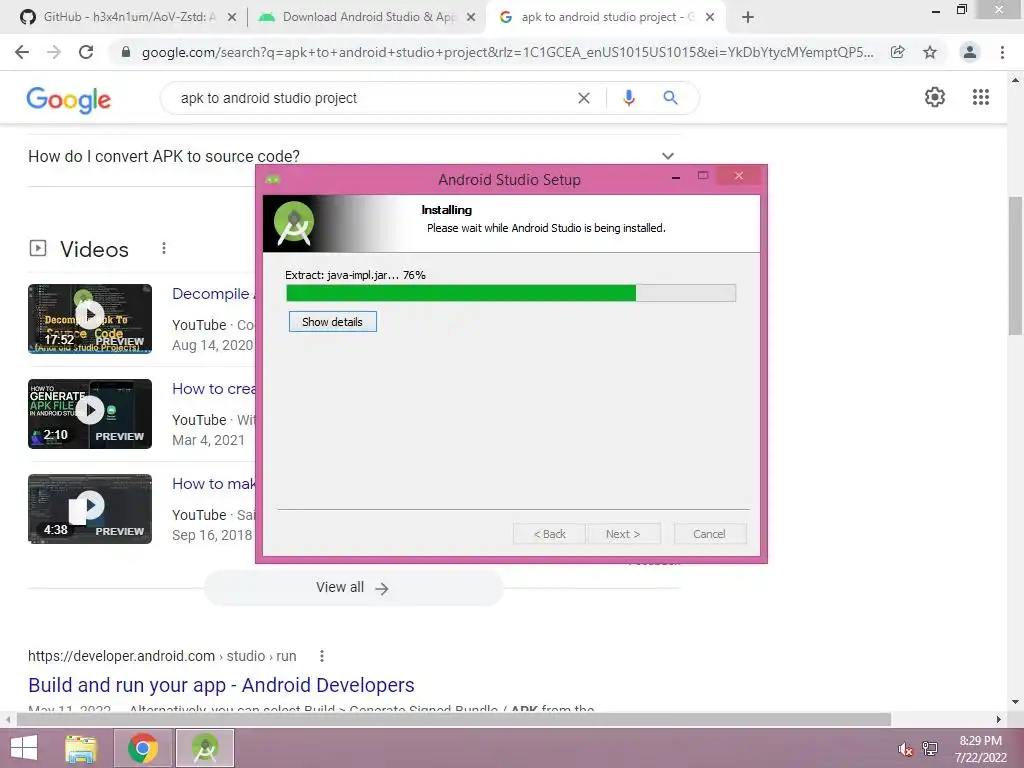1024x768 pixels.
Task: Click the disabled Back button in Setup
Action: click(x=549, y=534)
